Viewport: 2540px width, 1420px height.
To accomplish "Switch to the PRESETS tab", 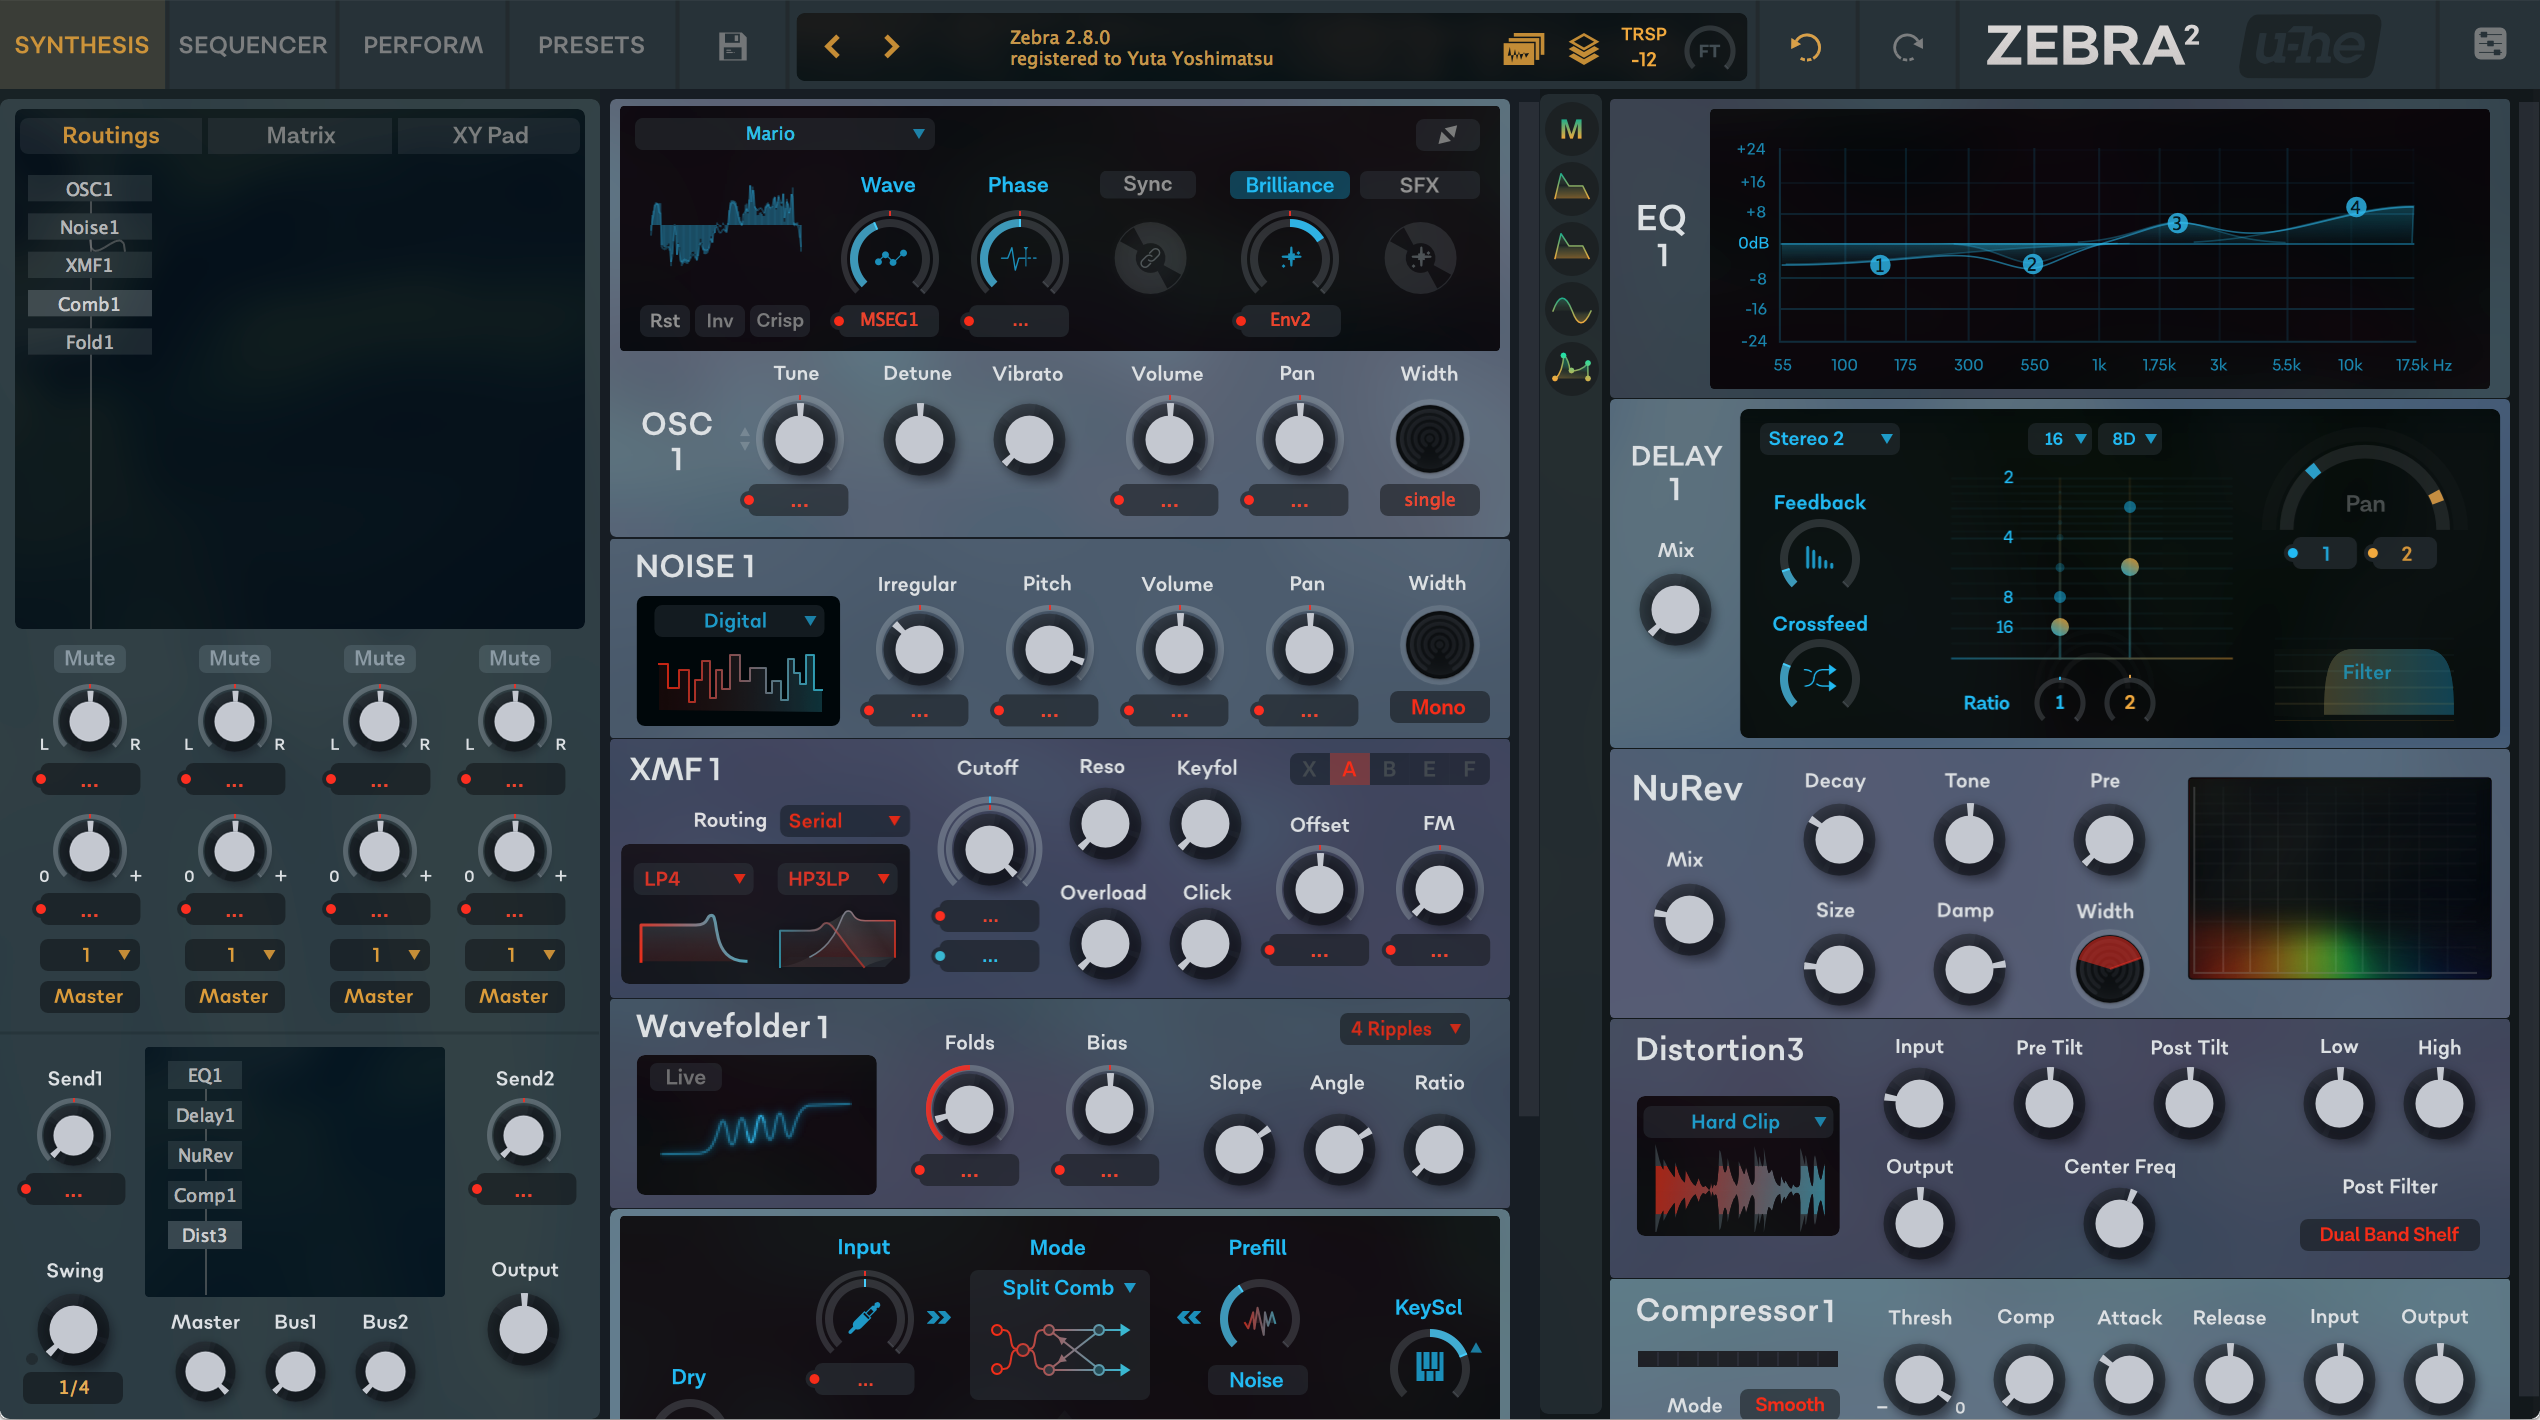I will click(591, 45).
